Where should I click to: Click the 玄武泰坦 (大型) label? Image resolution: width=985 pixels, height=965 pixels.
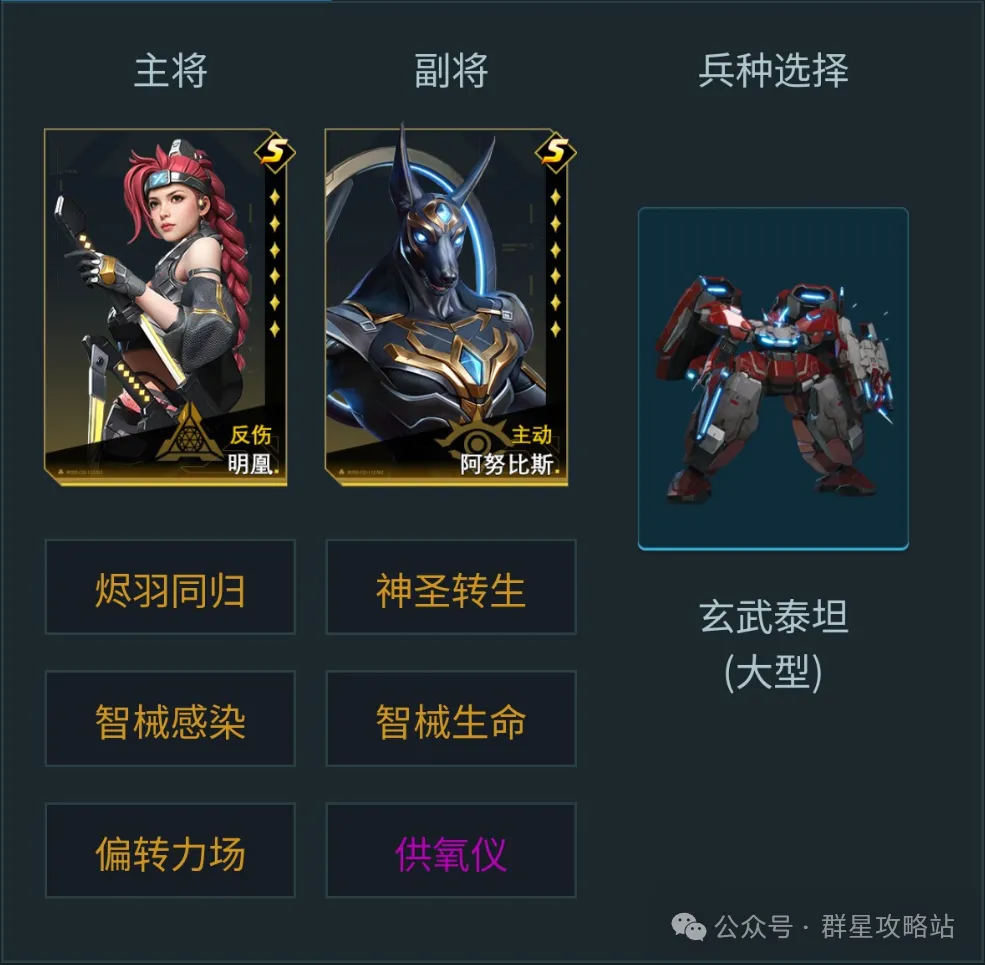(773, 644)
